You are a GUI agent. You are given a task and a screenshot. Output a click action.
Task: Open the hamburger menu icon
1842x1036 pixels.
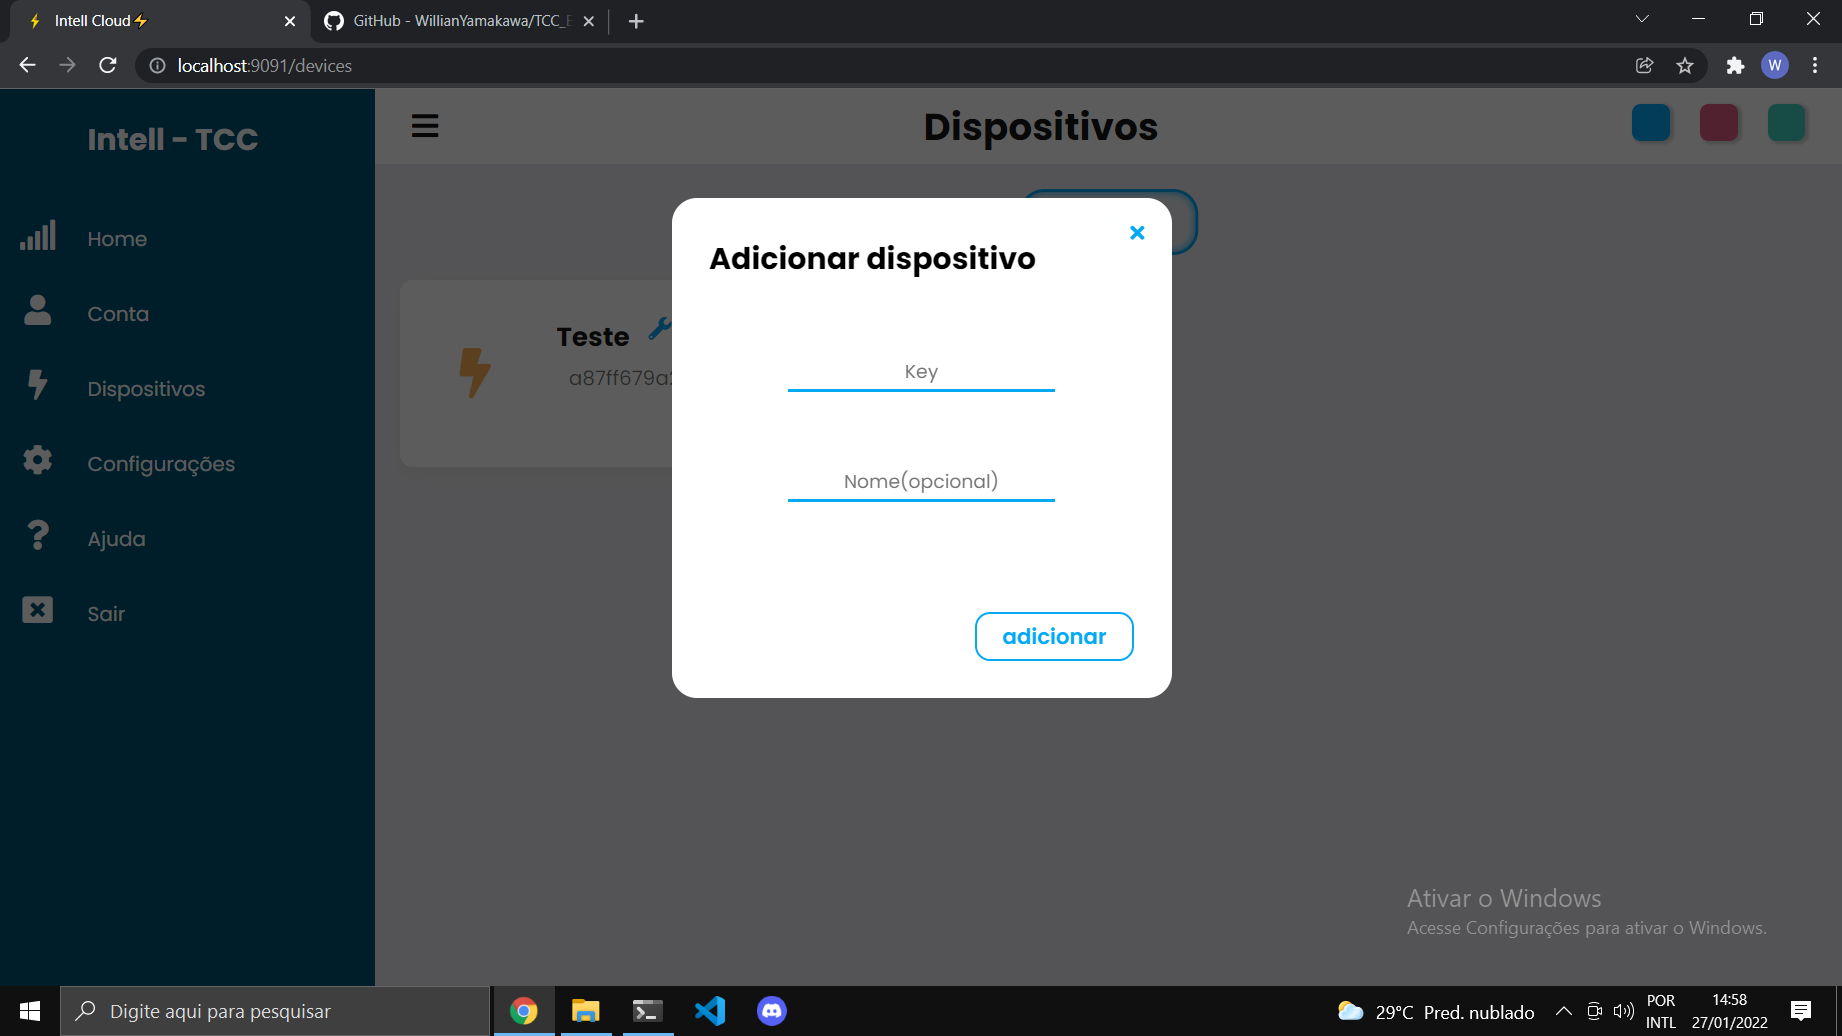(425, 126)
